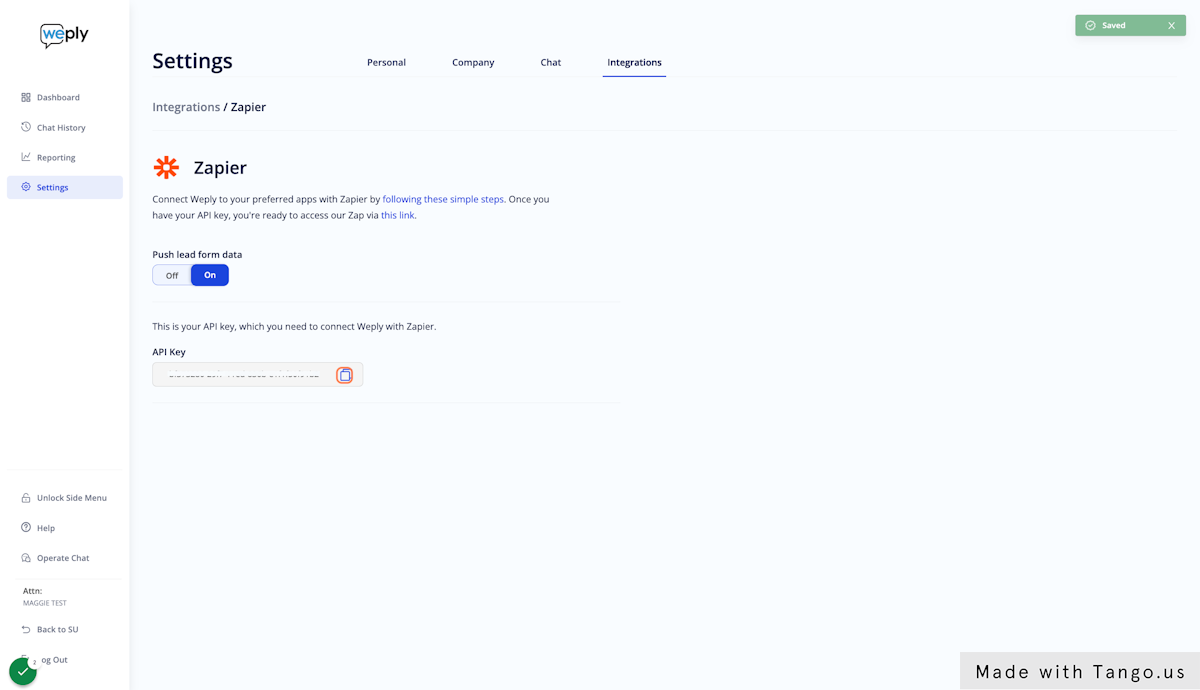Screen dimensions: 1200x690
Task: Open 'following these simple steps' link
Action: [443, 199]
